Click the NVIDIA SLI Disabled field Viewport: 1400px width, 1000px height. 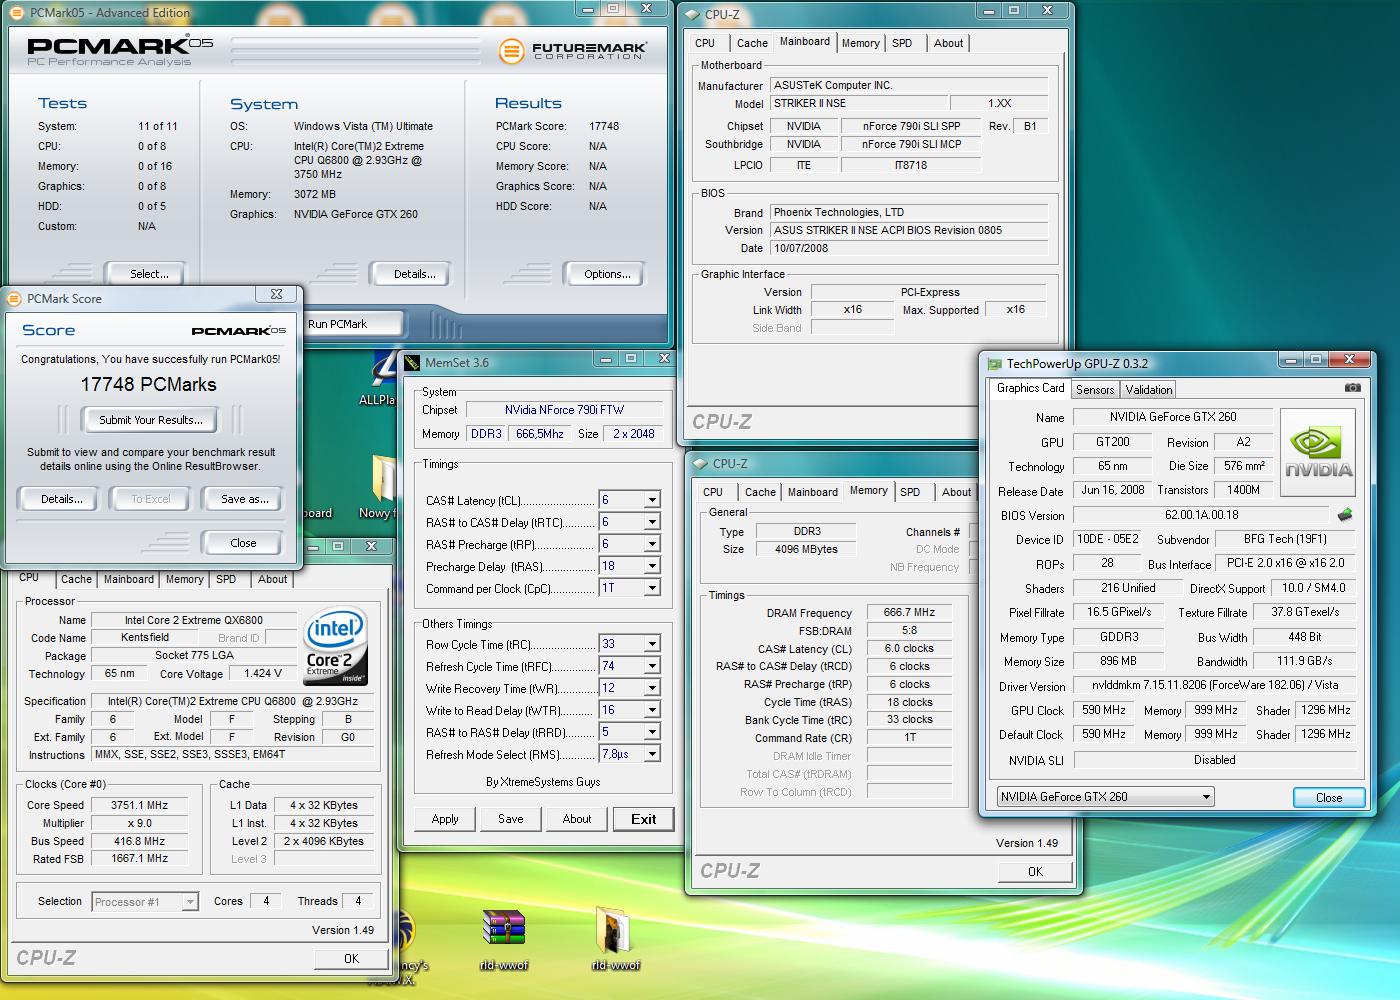point(1215,760)
